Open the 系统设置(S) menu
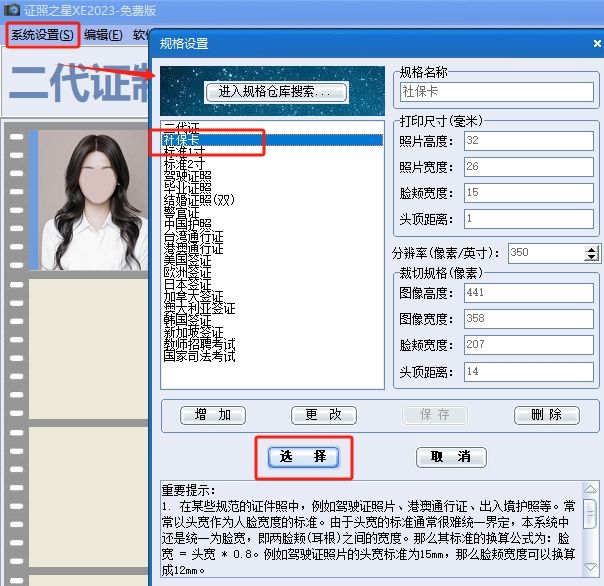The width and height of the screenshot is (604, 586). (x=42, y=35)
